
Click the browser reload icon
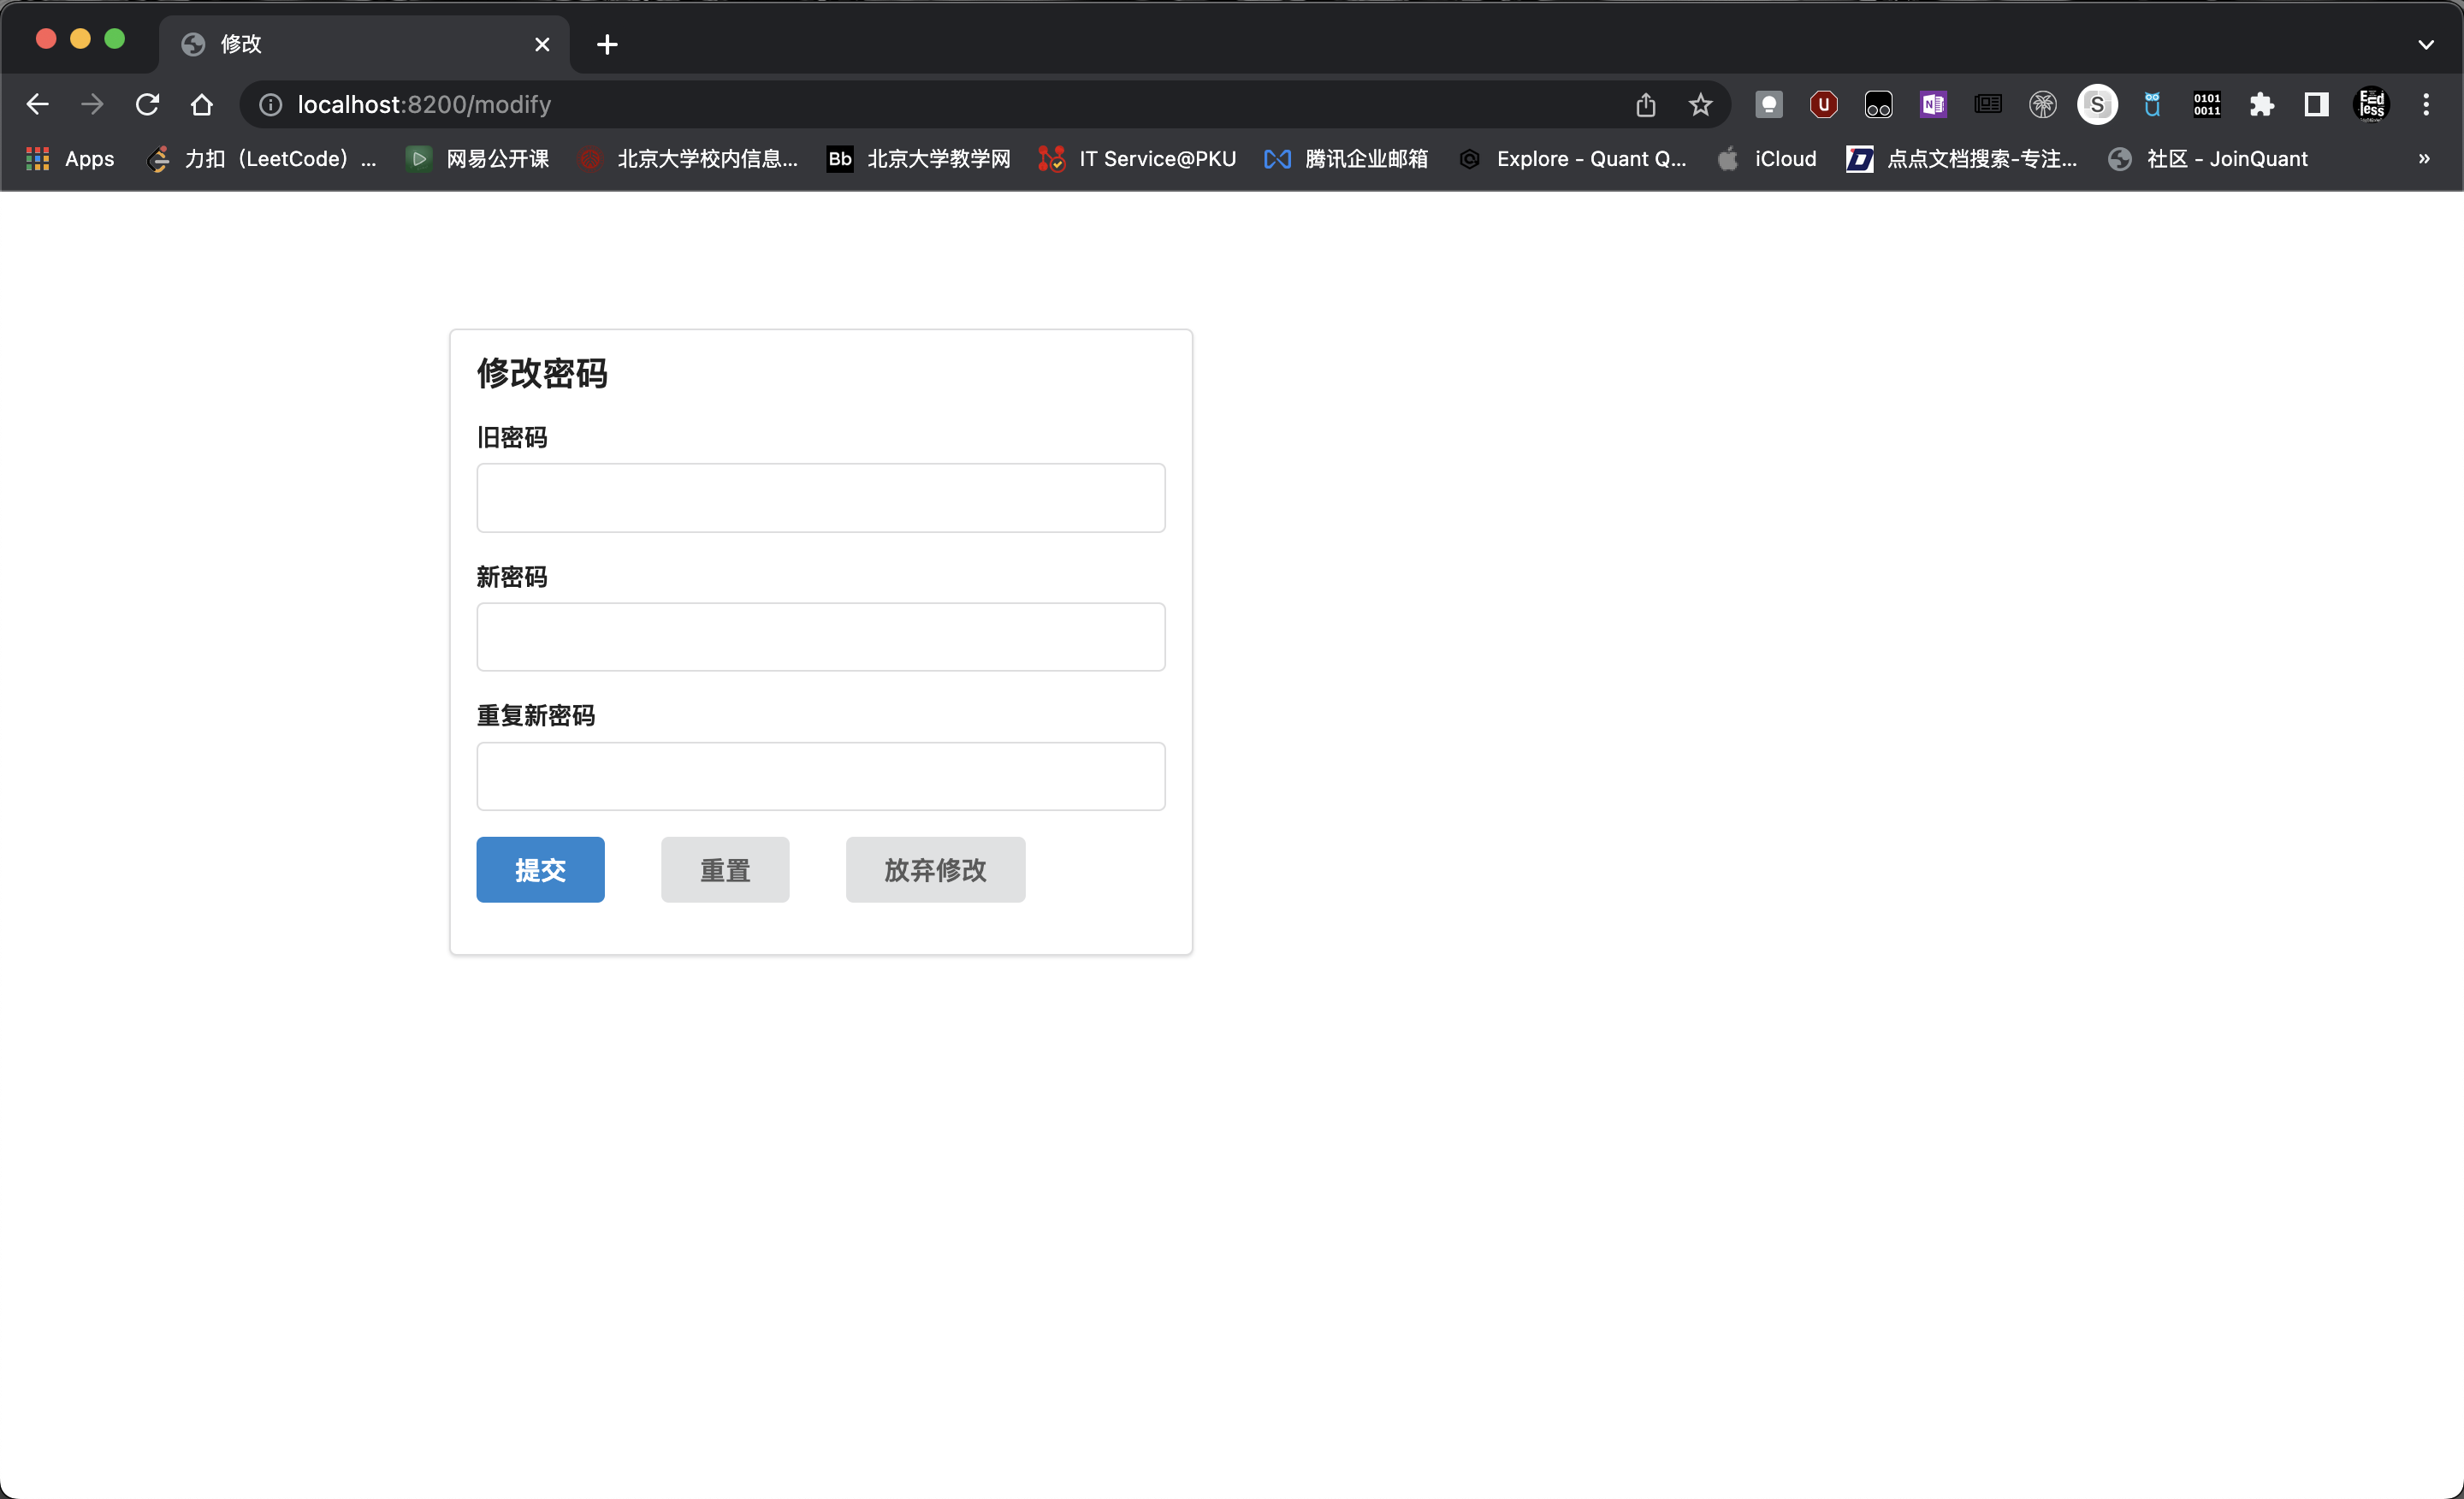click(x=147, y=104)
